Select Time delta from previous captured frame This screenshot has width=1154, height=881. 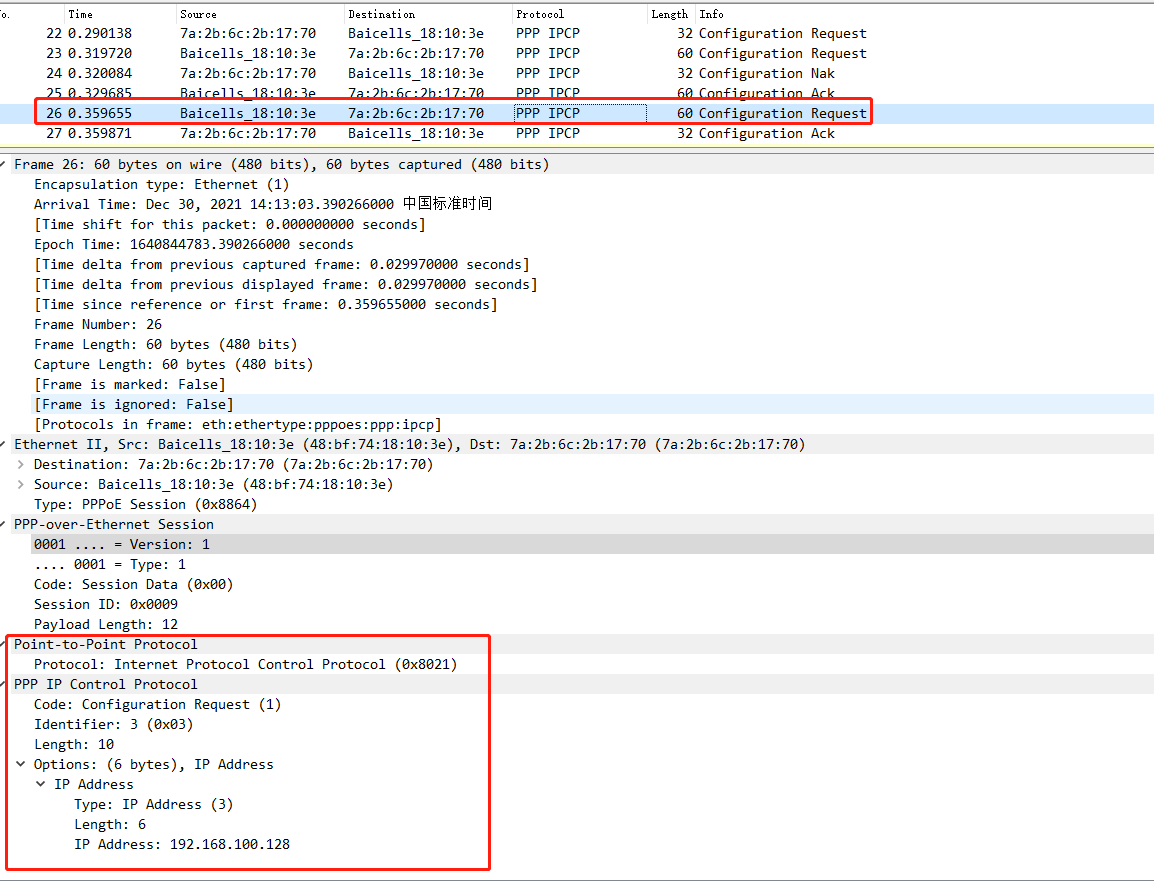(282, 264)
